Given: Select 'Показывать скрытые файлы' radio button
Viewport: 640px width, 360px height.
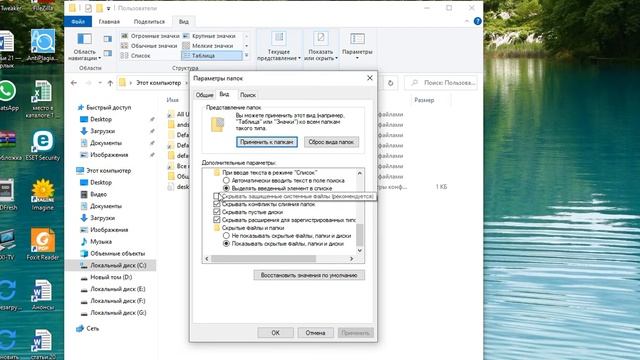Looking at the screenshot, I should tap(226, 244).
